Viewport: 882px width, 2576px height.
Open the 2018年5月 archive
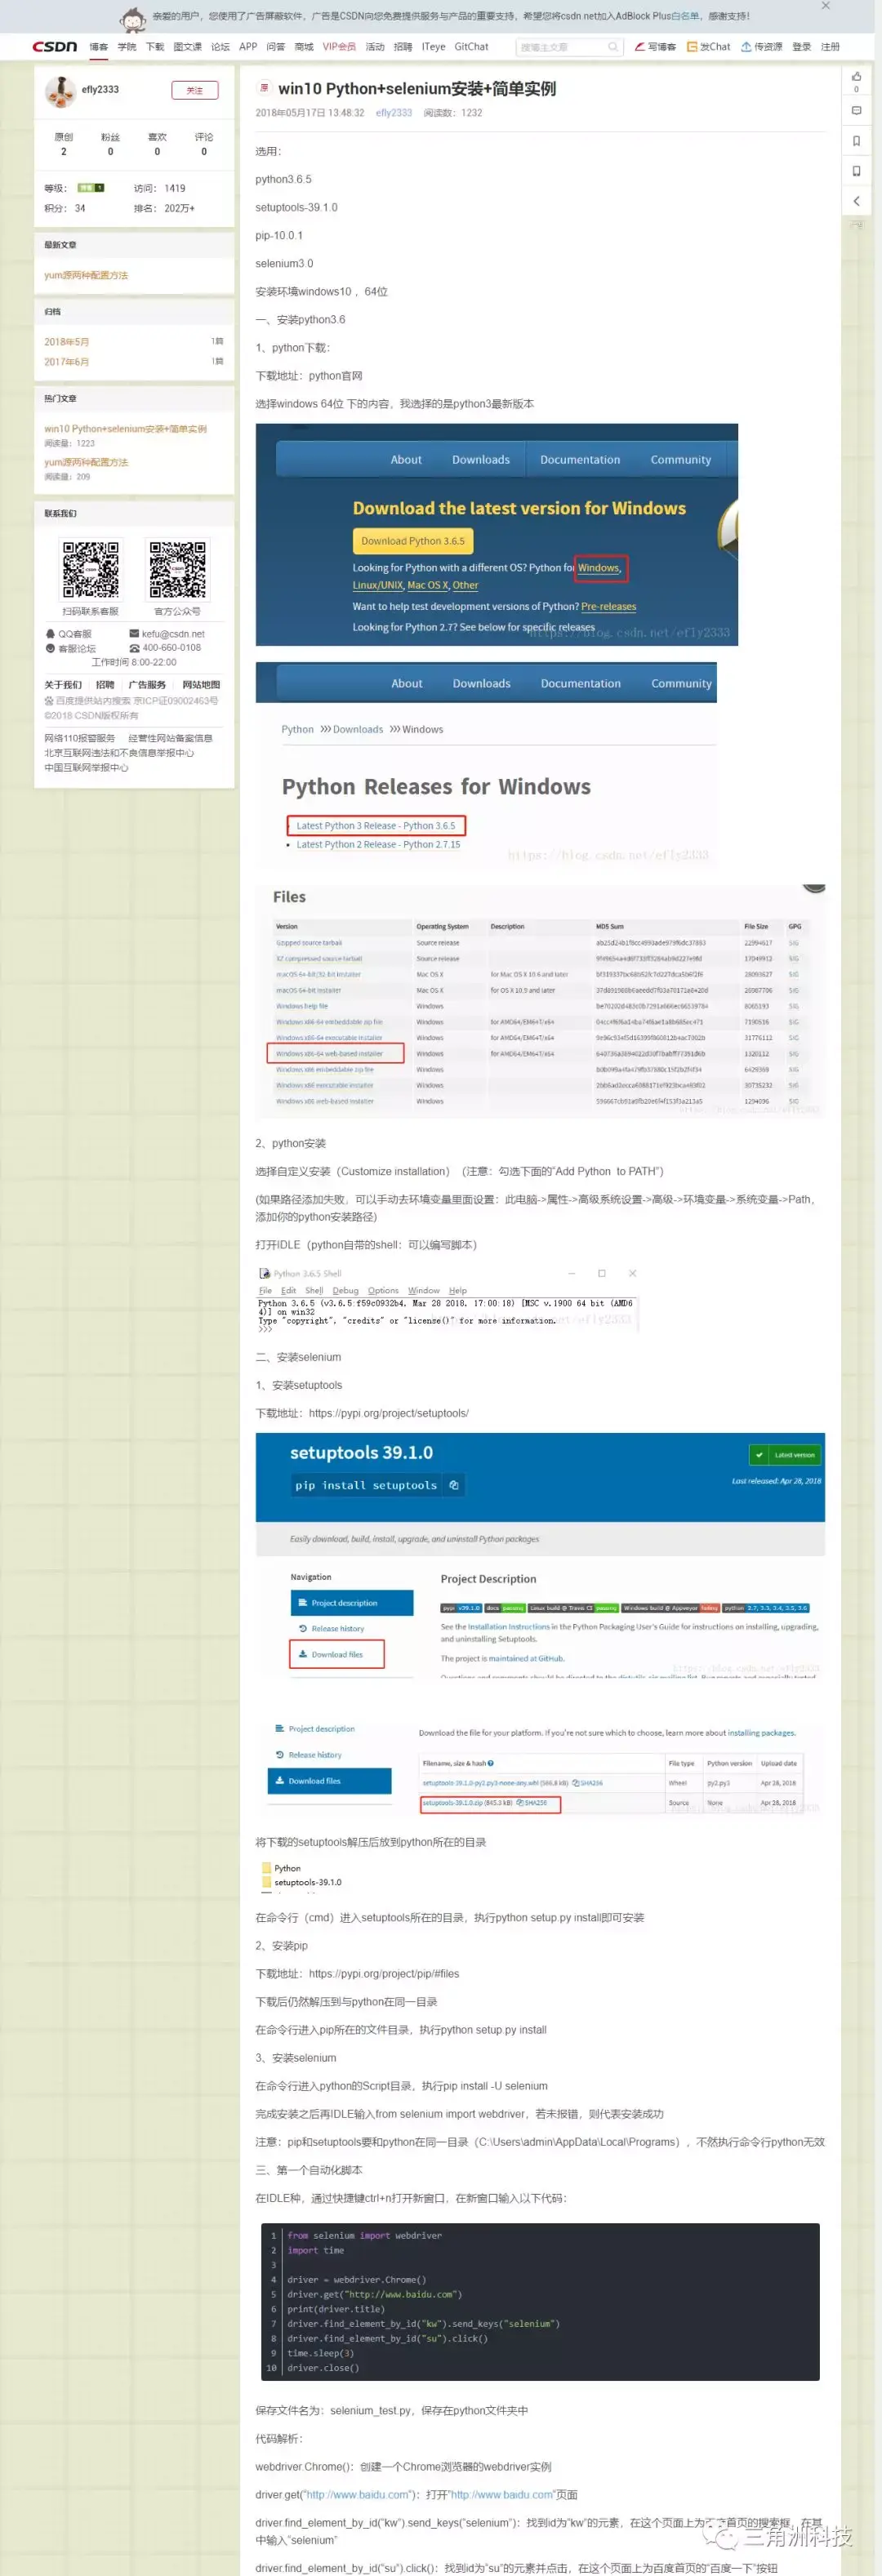click(66, 341)
